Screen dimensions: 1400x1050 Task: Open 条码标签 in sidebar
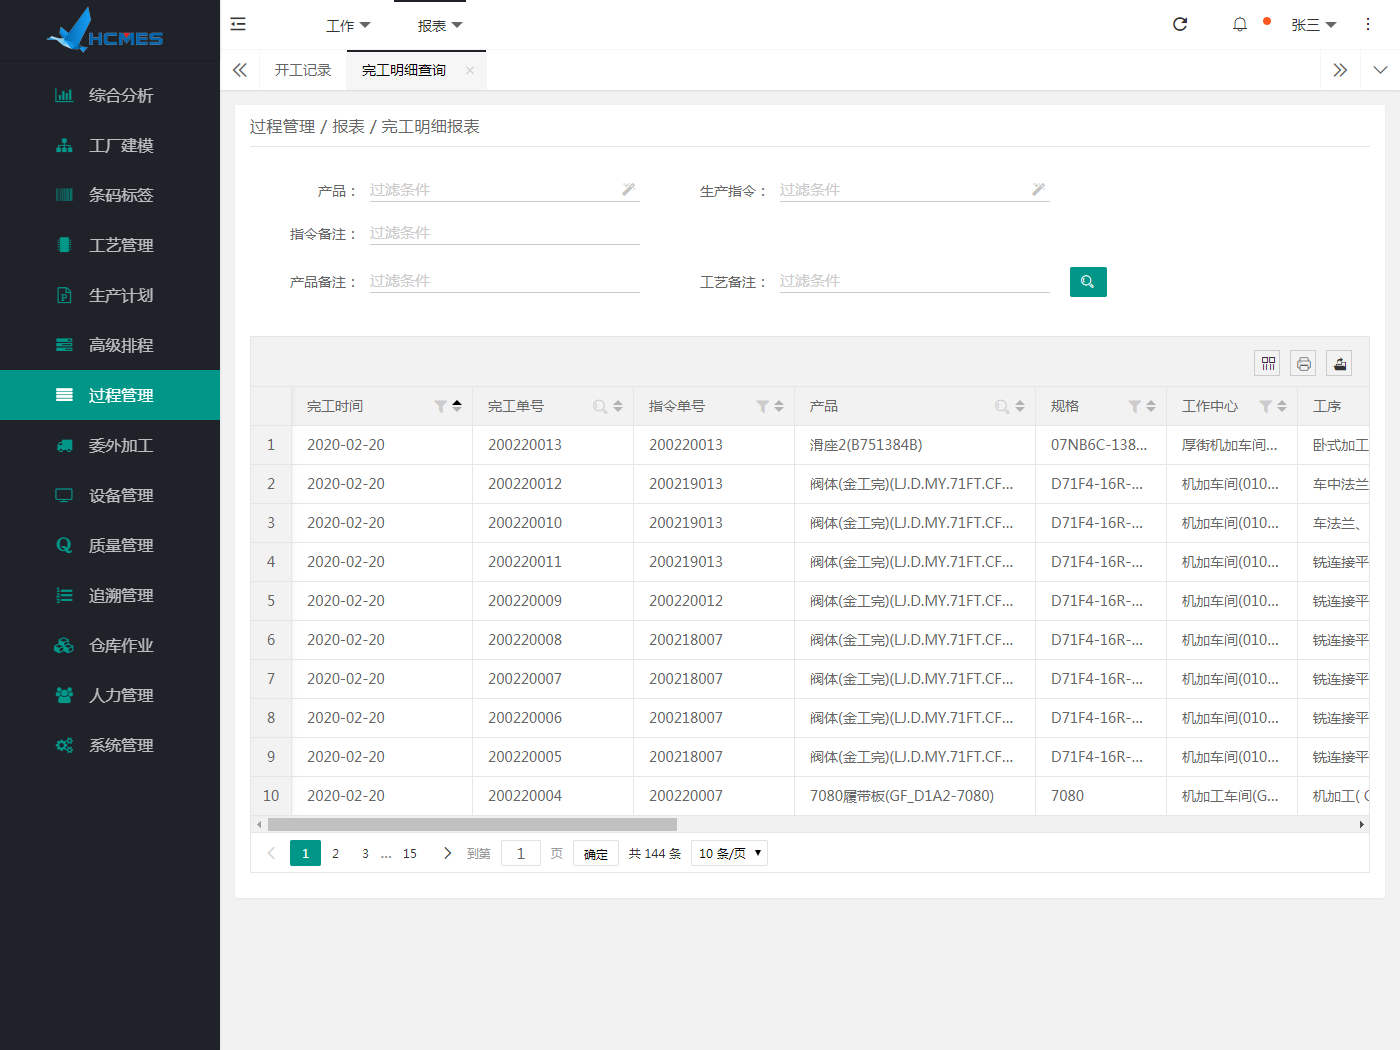tap(110, 195)
